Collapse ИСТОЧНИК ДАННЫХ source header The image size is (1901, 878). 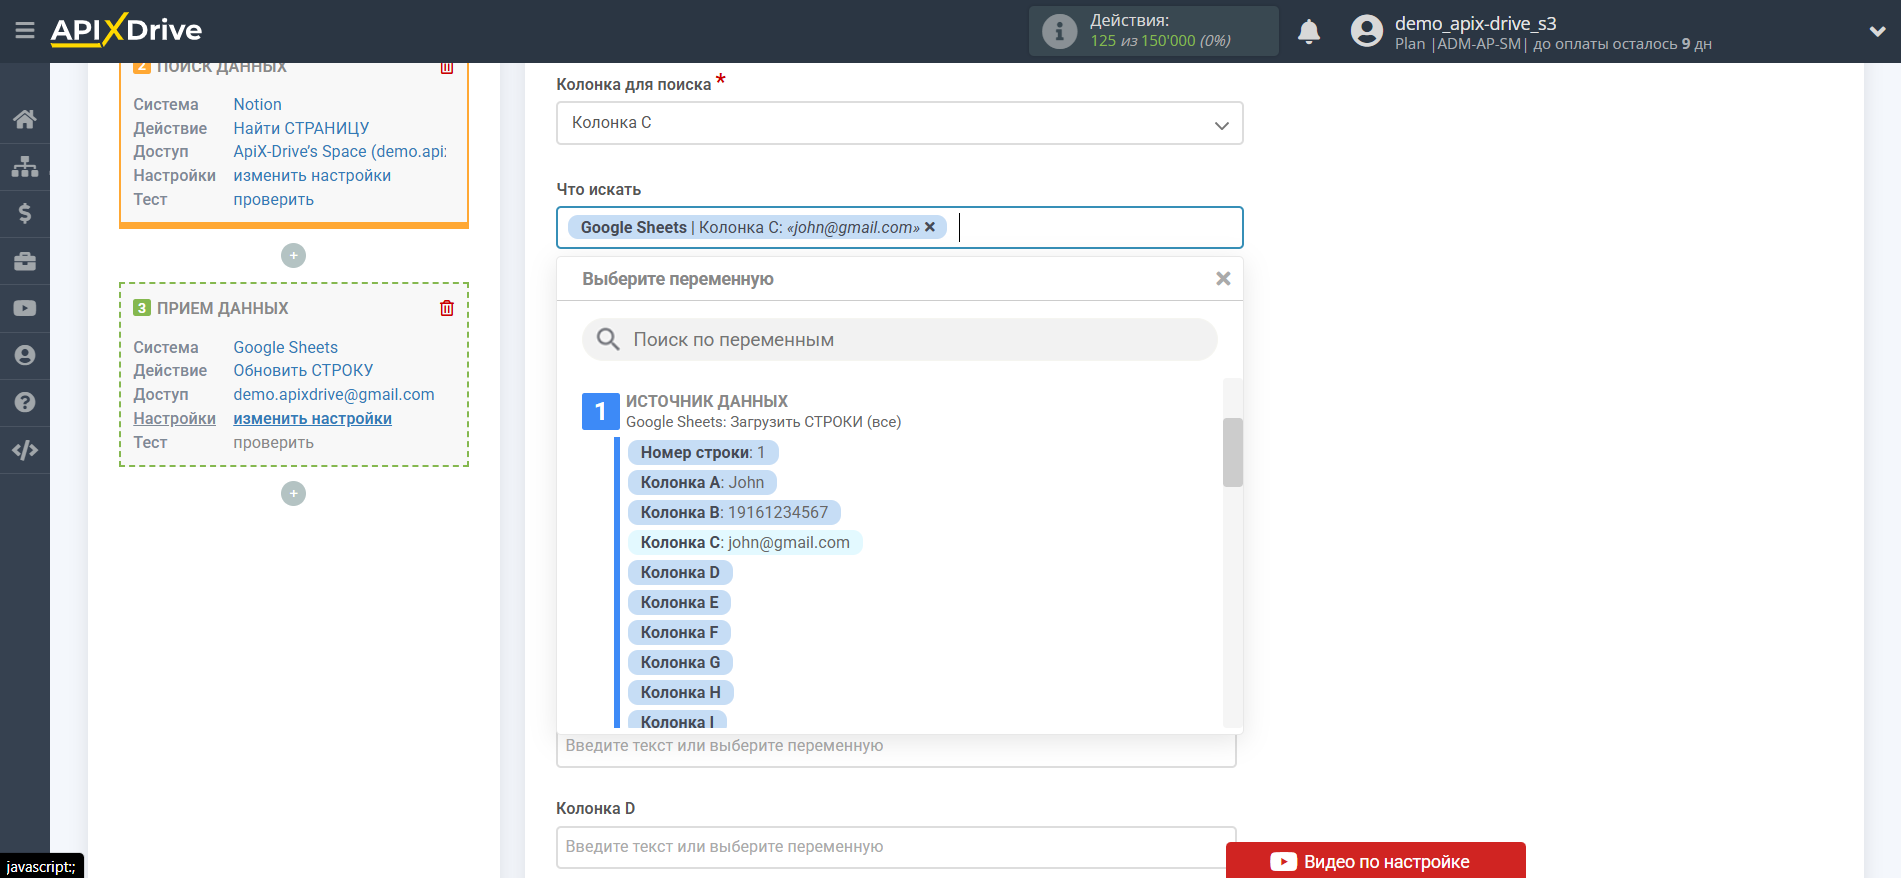pyautogui.click(x=742, y=411)
